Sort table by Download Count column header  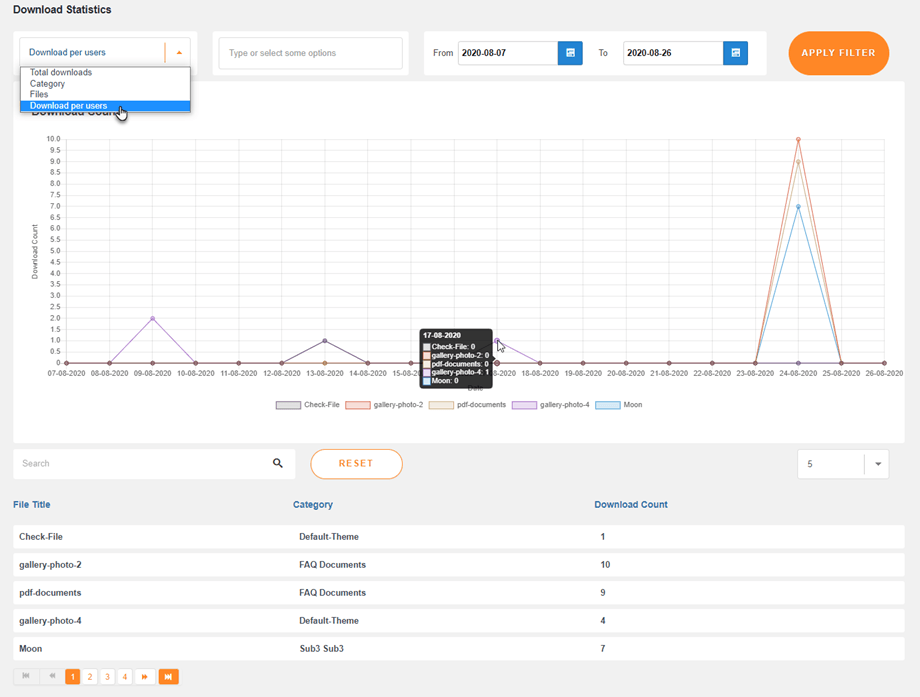point(630,505)
